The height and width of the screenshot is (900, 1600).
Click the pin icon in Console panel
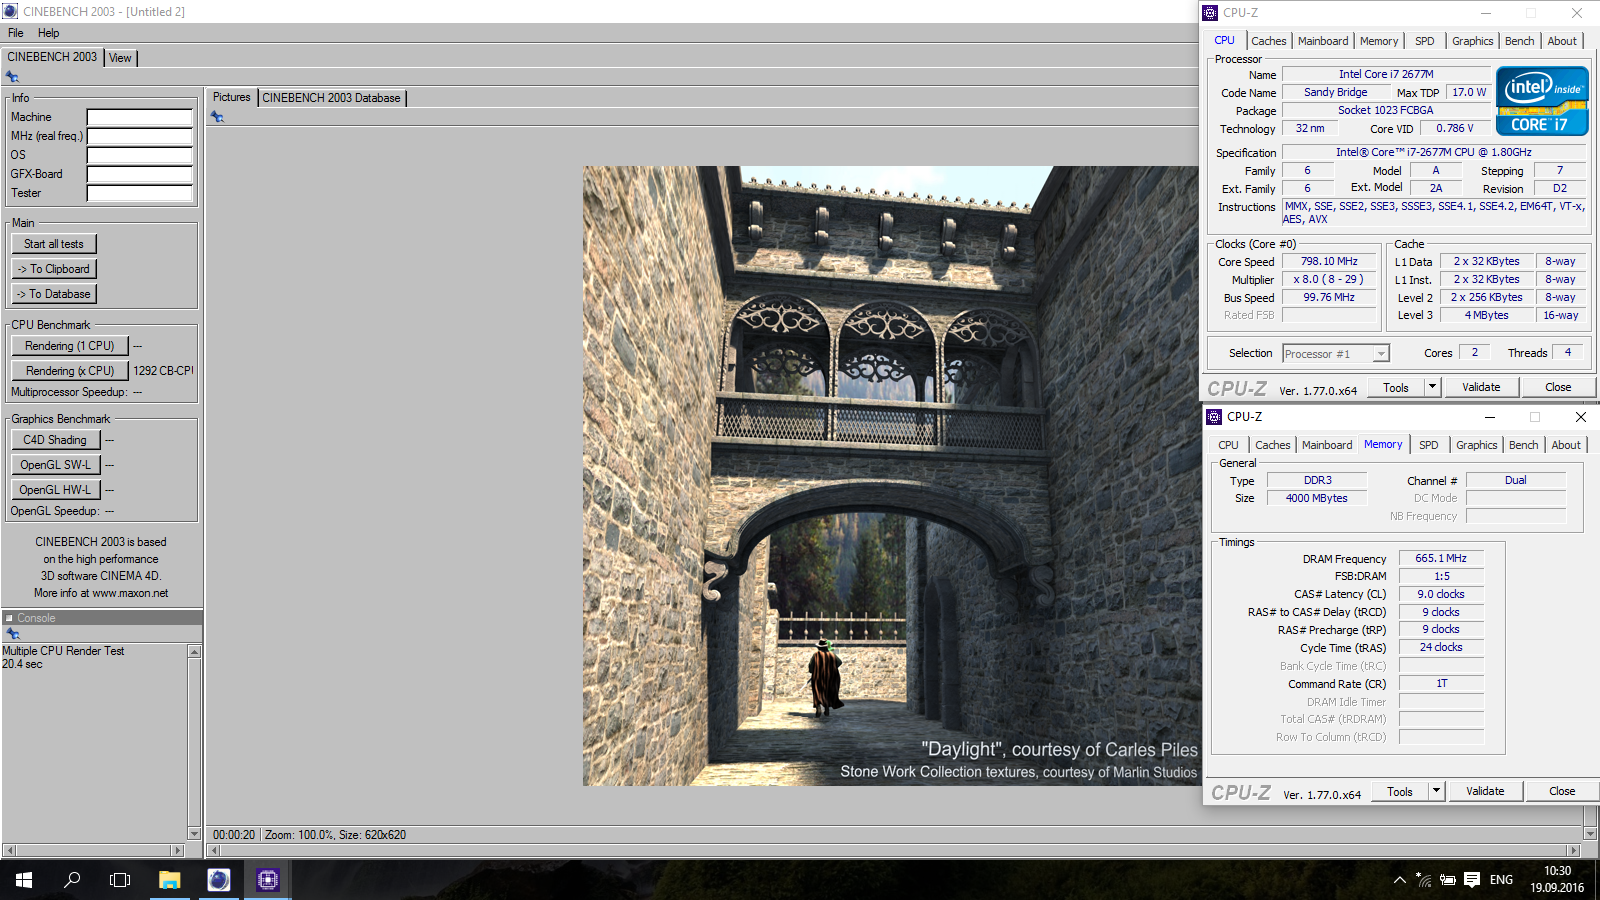coord(12,634)
